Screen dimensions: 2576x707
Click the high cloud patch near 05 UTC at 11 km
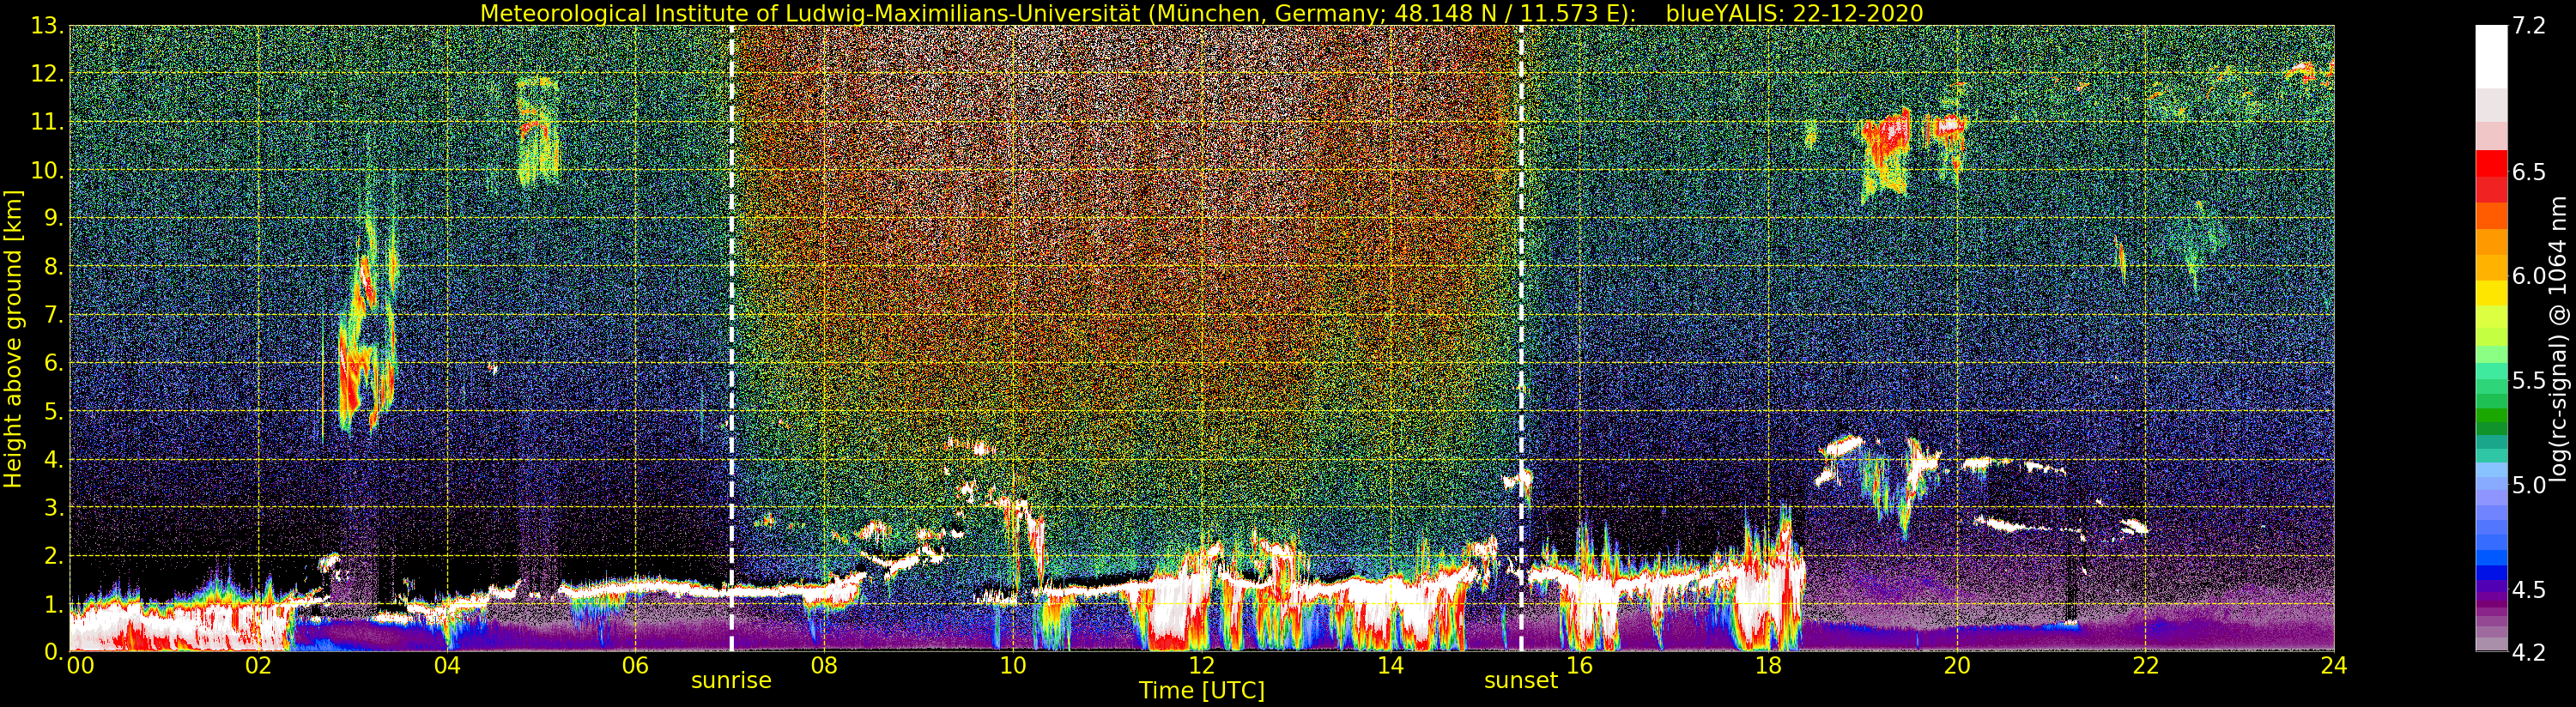537,131
